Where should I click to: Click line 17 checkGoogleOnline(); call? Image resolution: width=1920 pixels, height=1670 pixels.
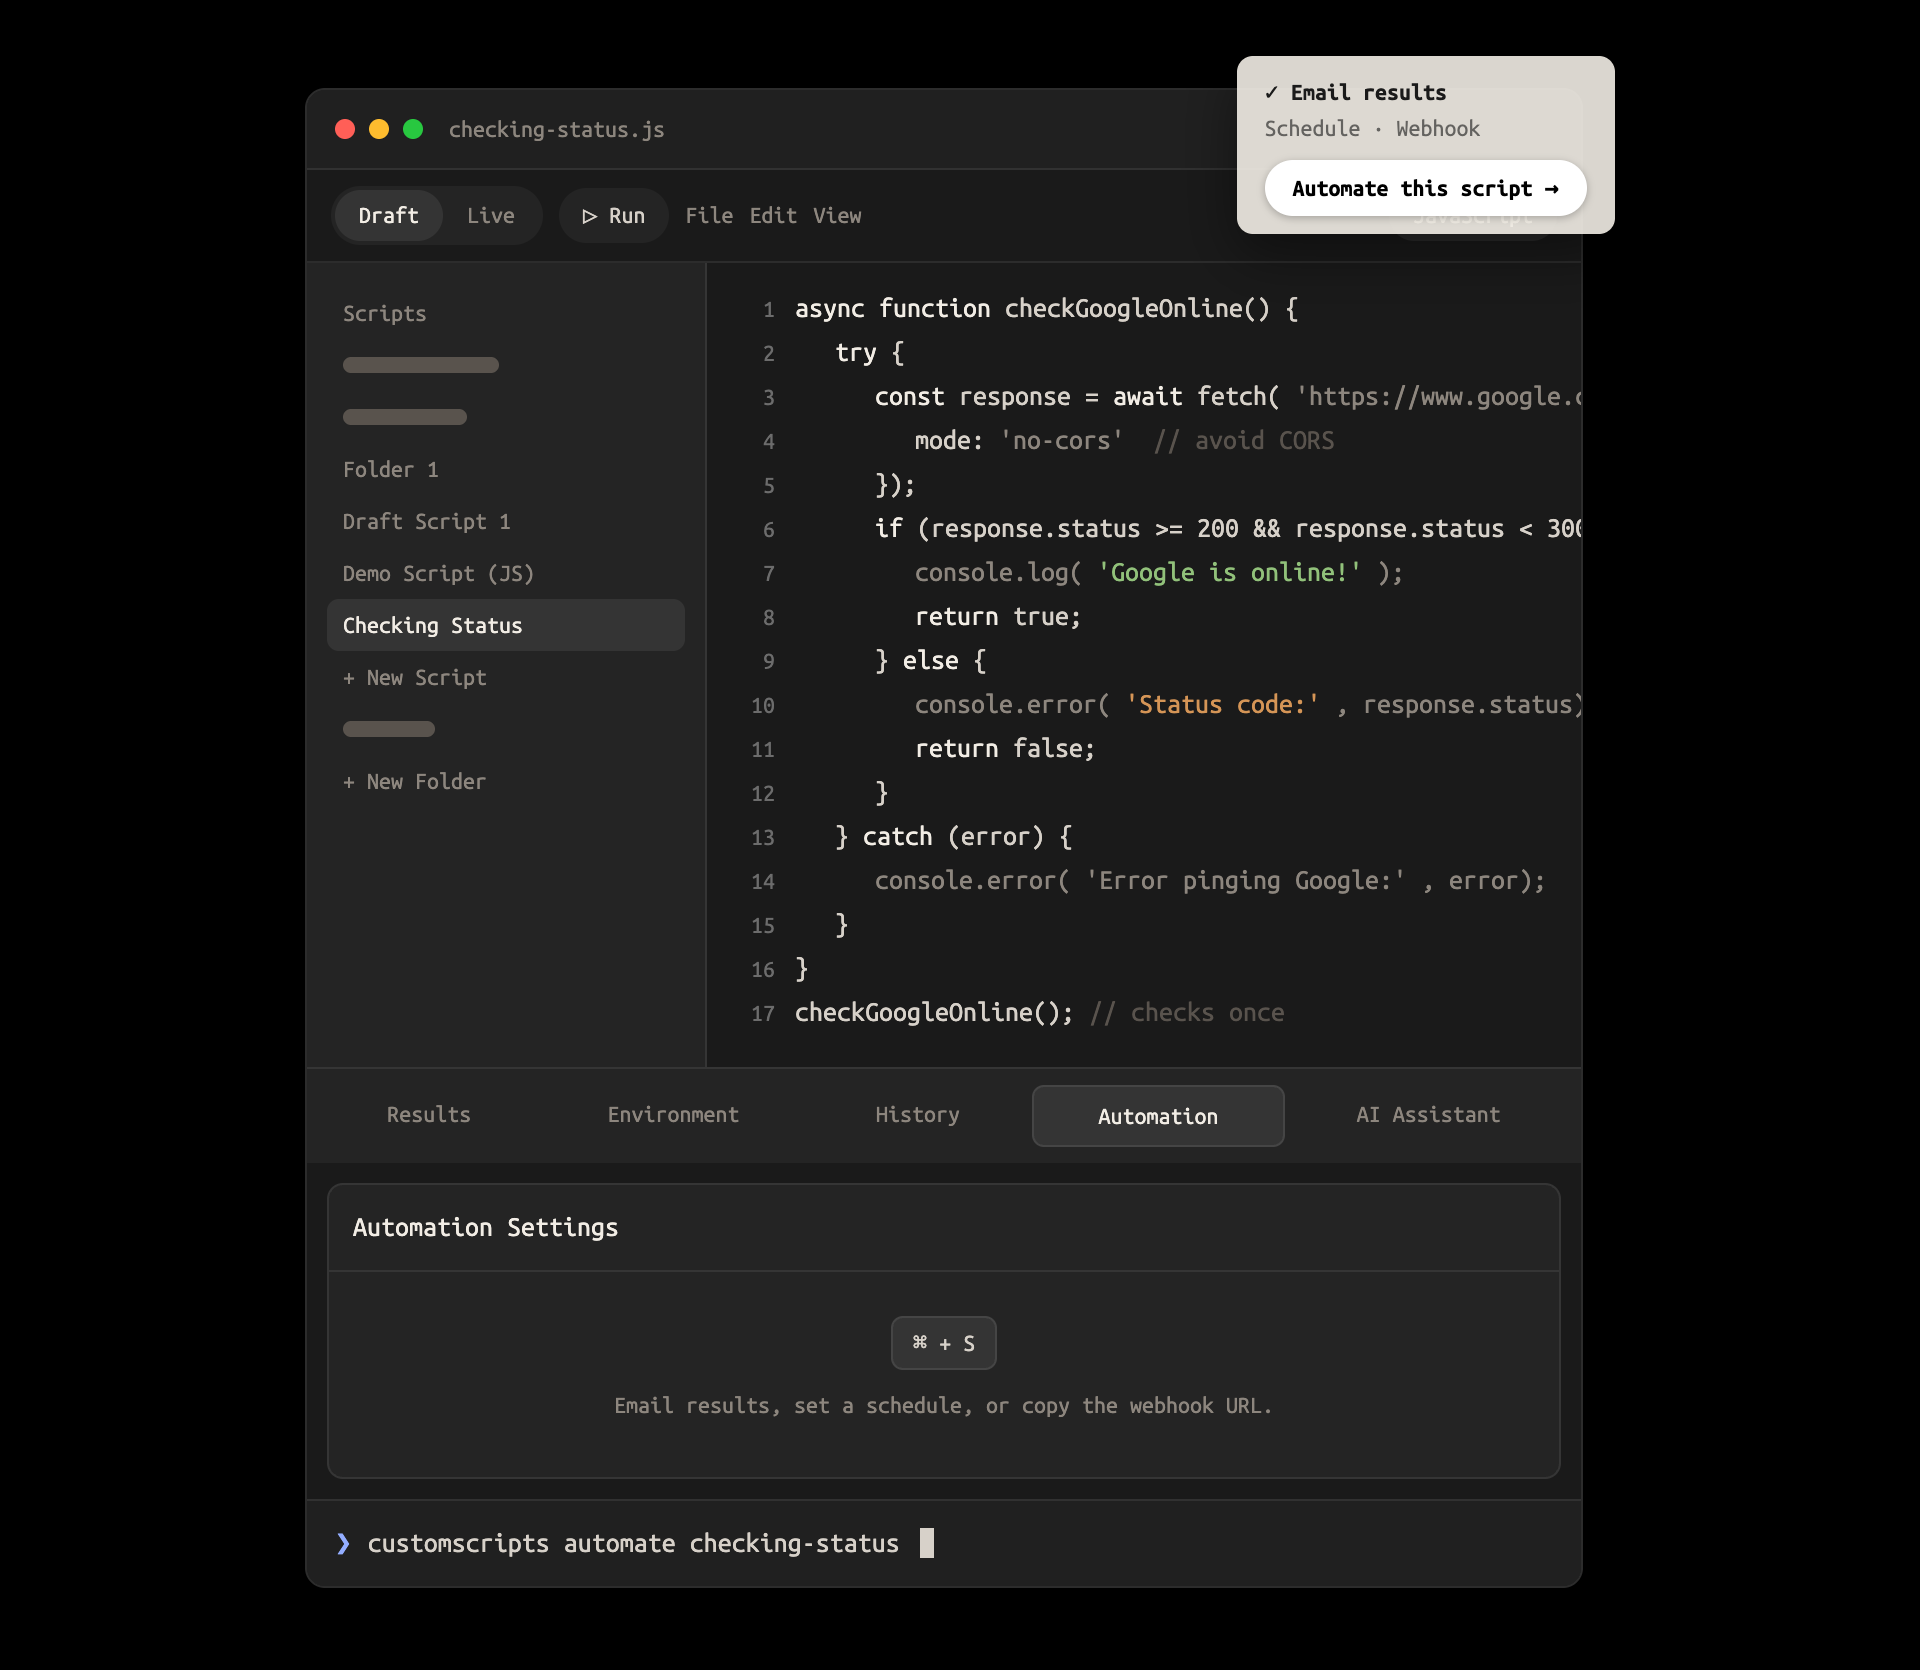click(x=934, y=1012)
